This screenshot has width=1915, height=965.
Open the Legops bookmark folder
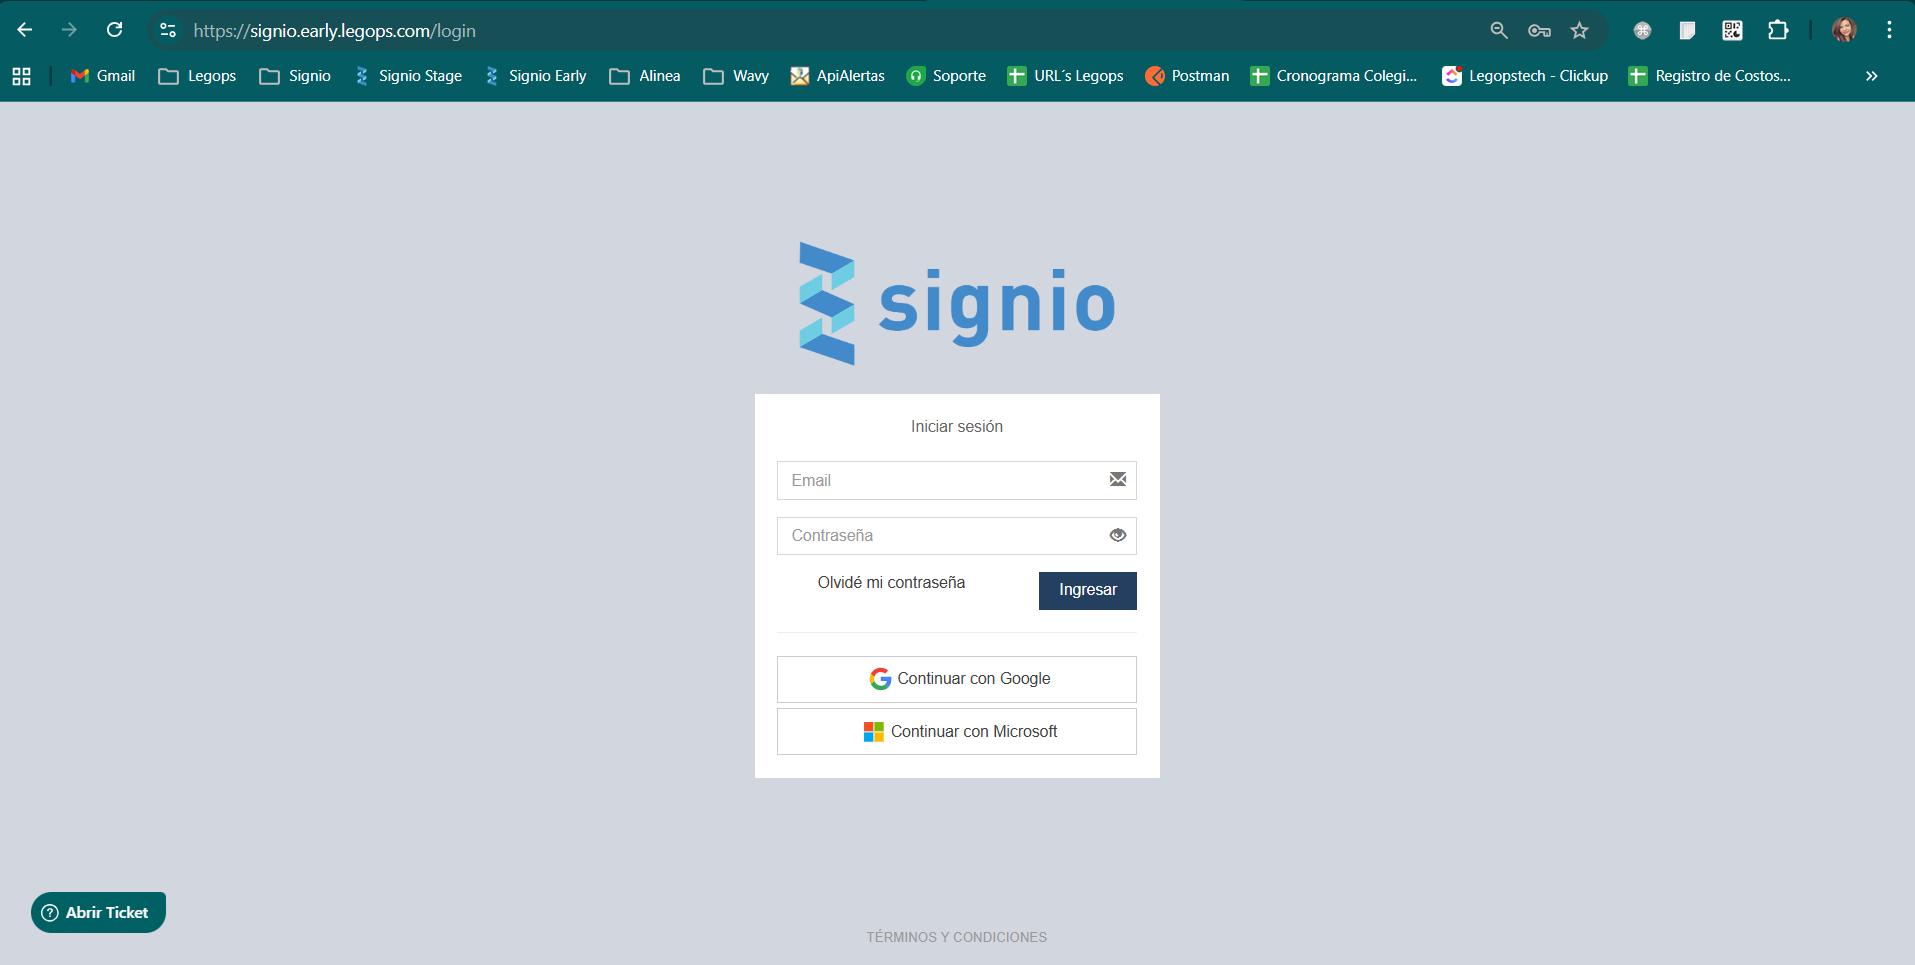(198, 76)
